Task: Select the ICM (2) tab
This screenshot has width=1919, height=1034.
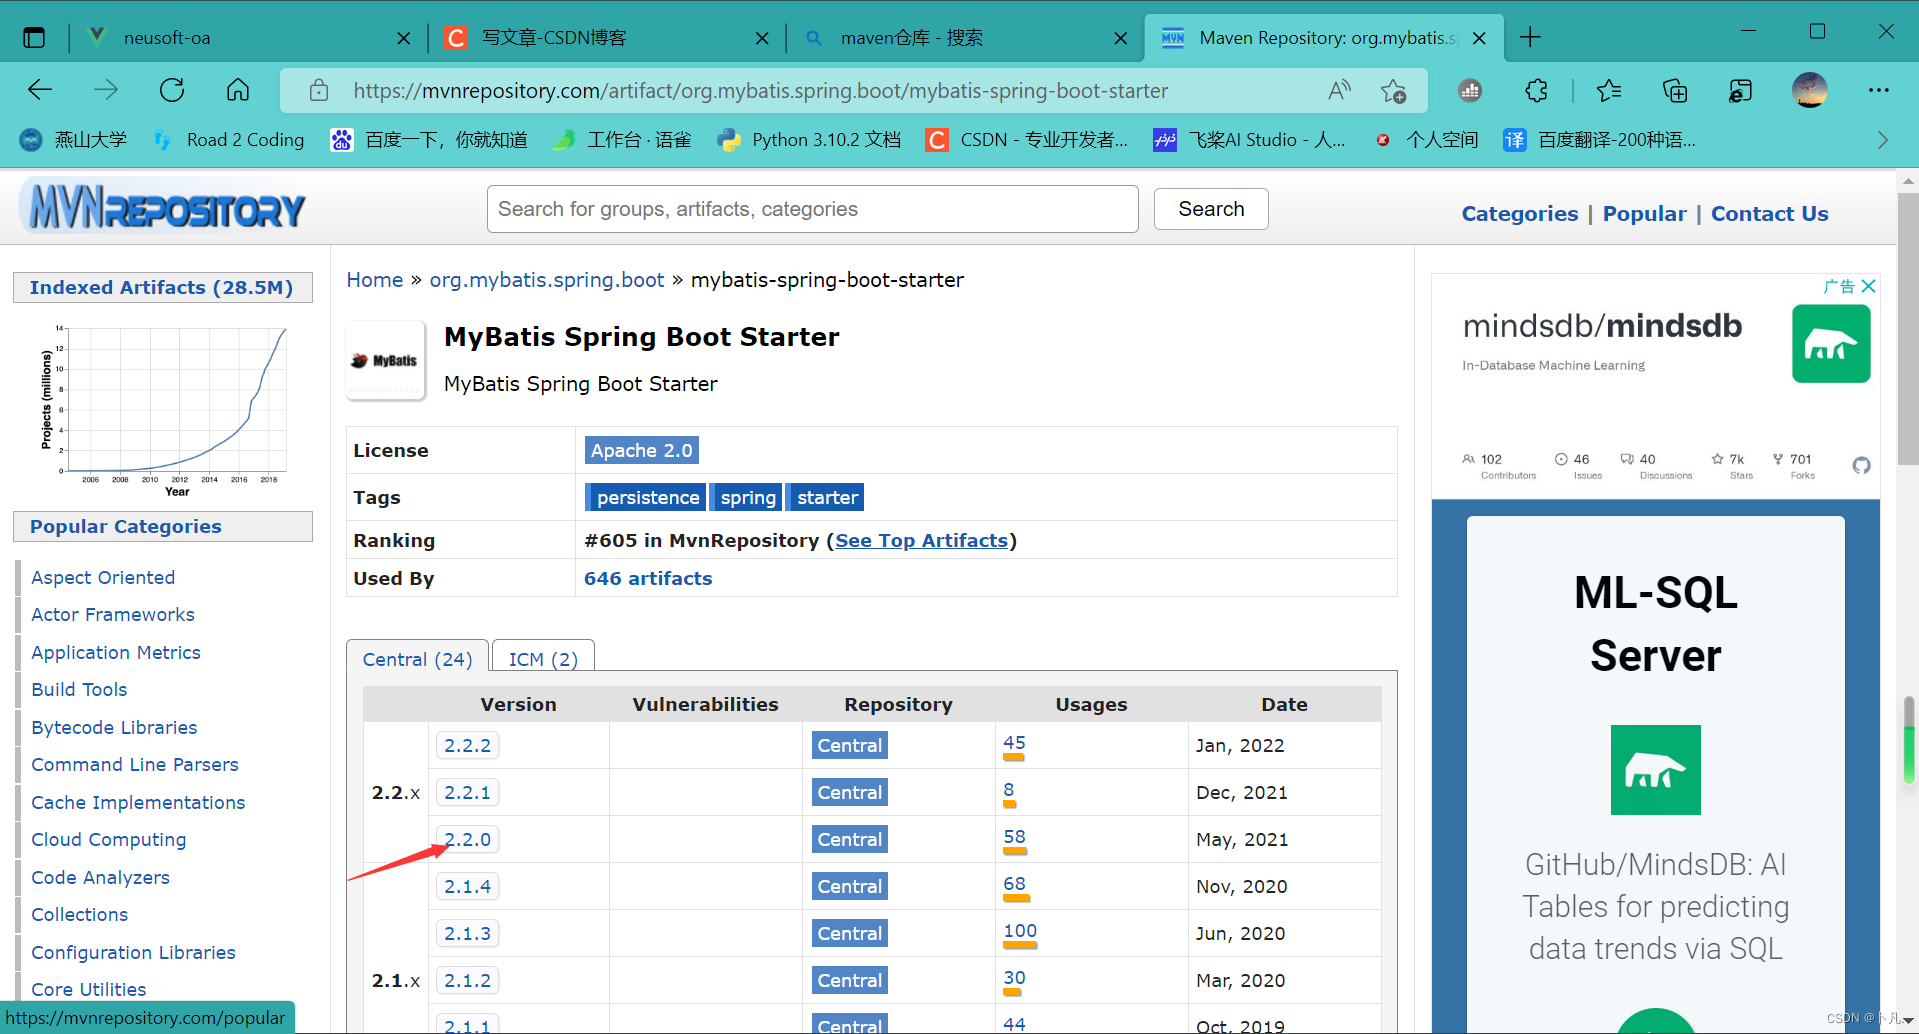Action: point(543,659)
